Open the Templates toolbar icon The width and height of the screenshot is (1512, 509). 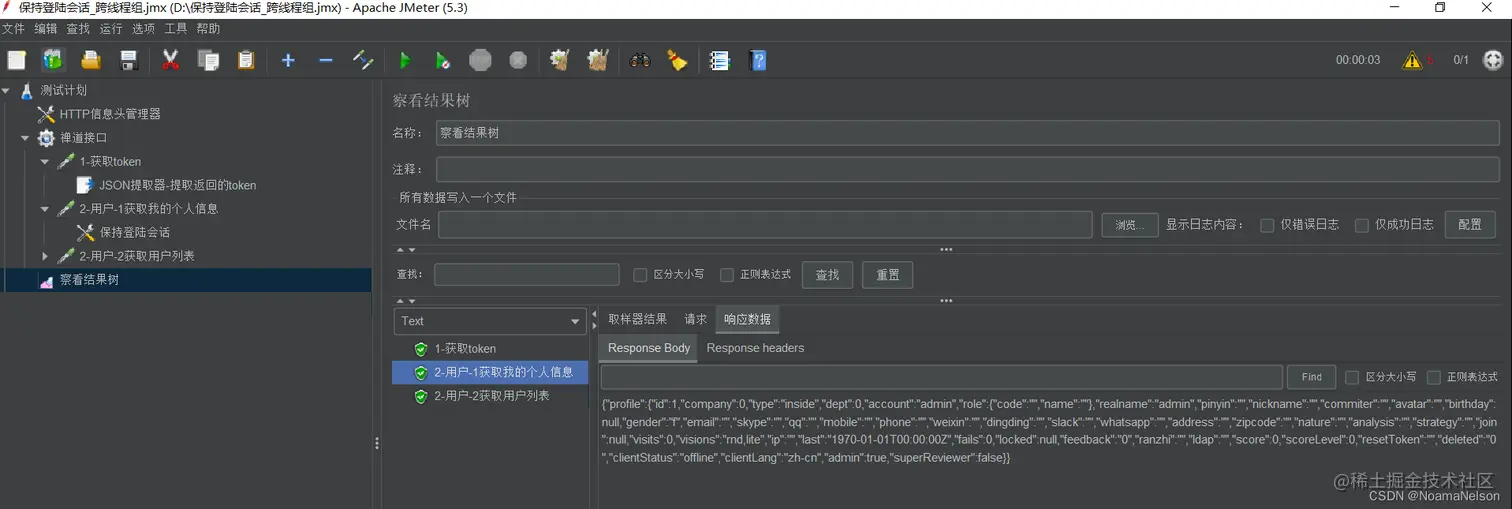[x=53, y=60]
